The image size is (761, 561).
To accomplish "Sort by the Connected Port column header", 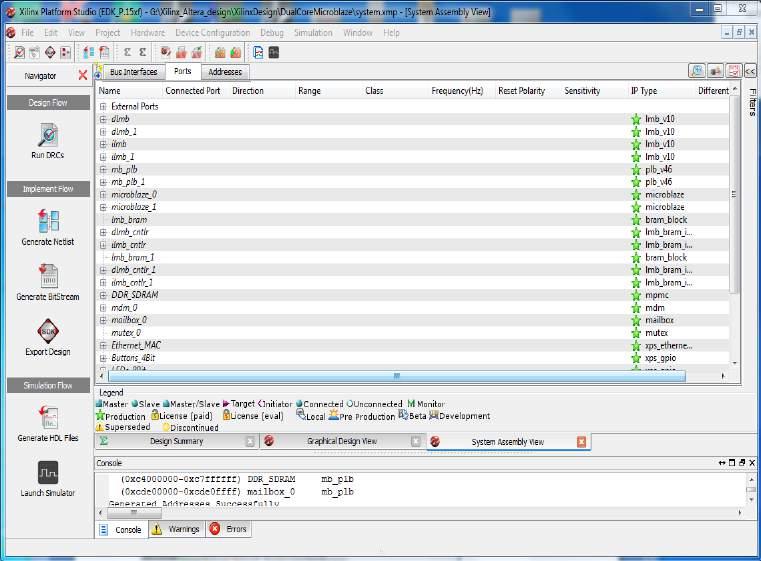I will click(x=193, y=91).
